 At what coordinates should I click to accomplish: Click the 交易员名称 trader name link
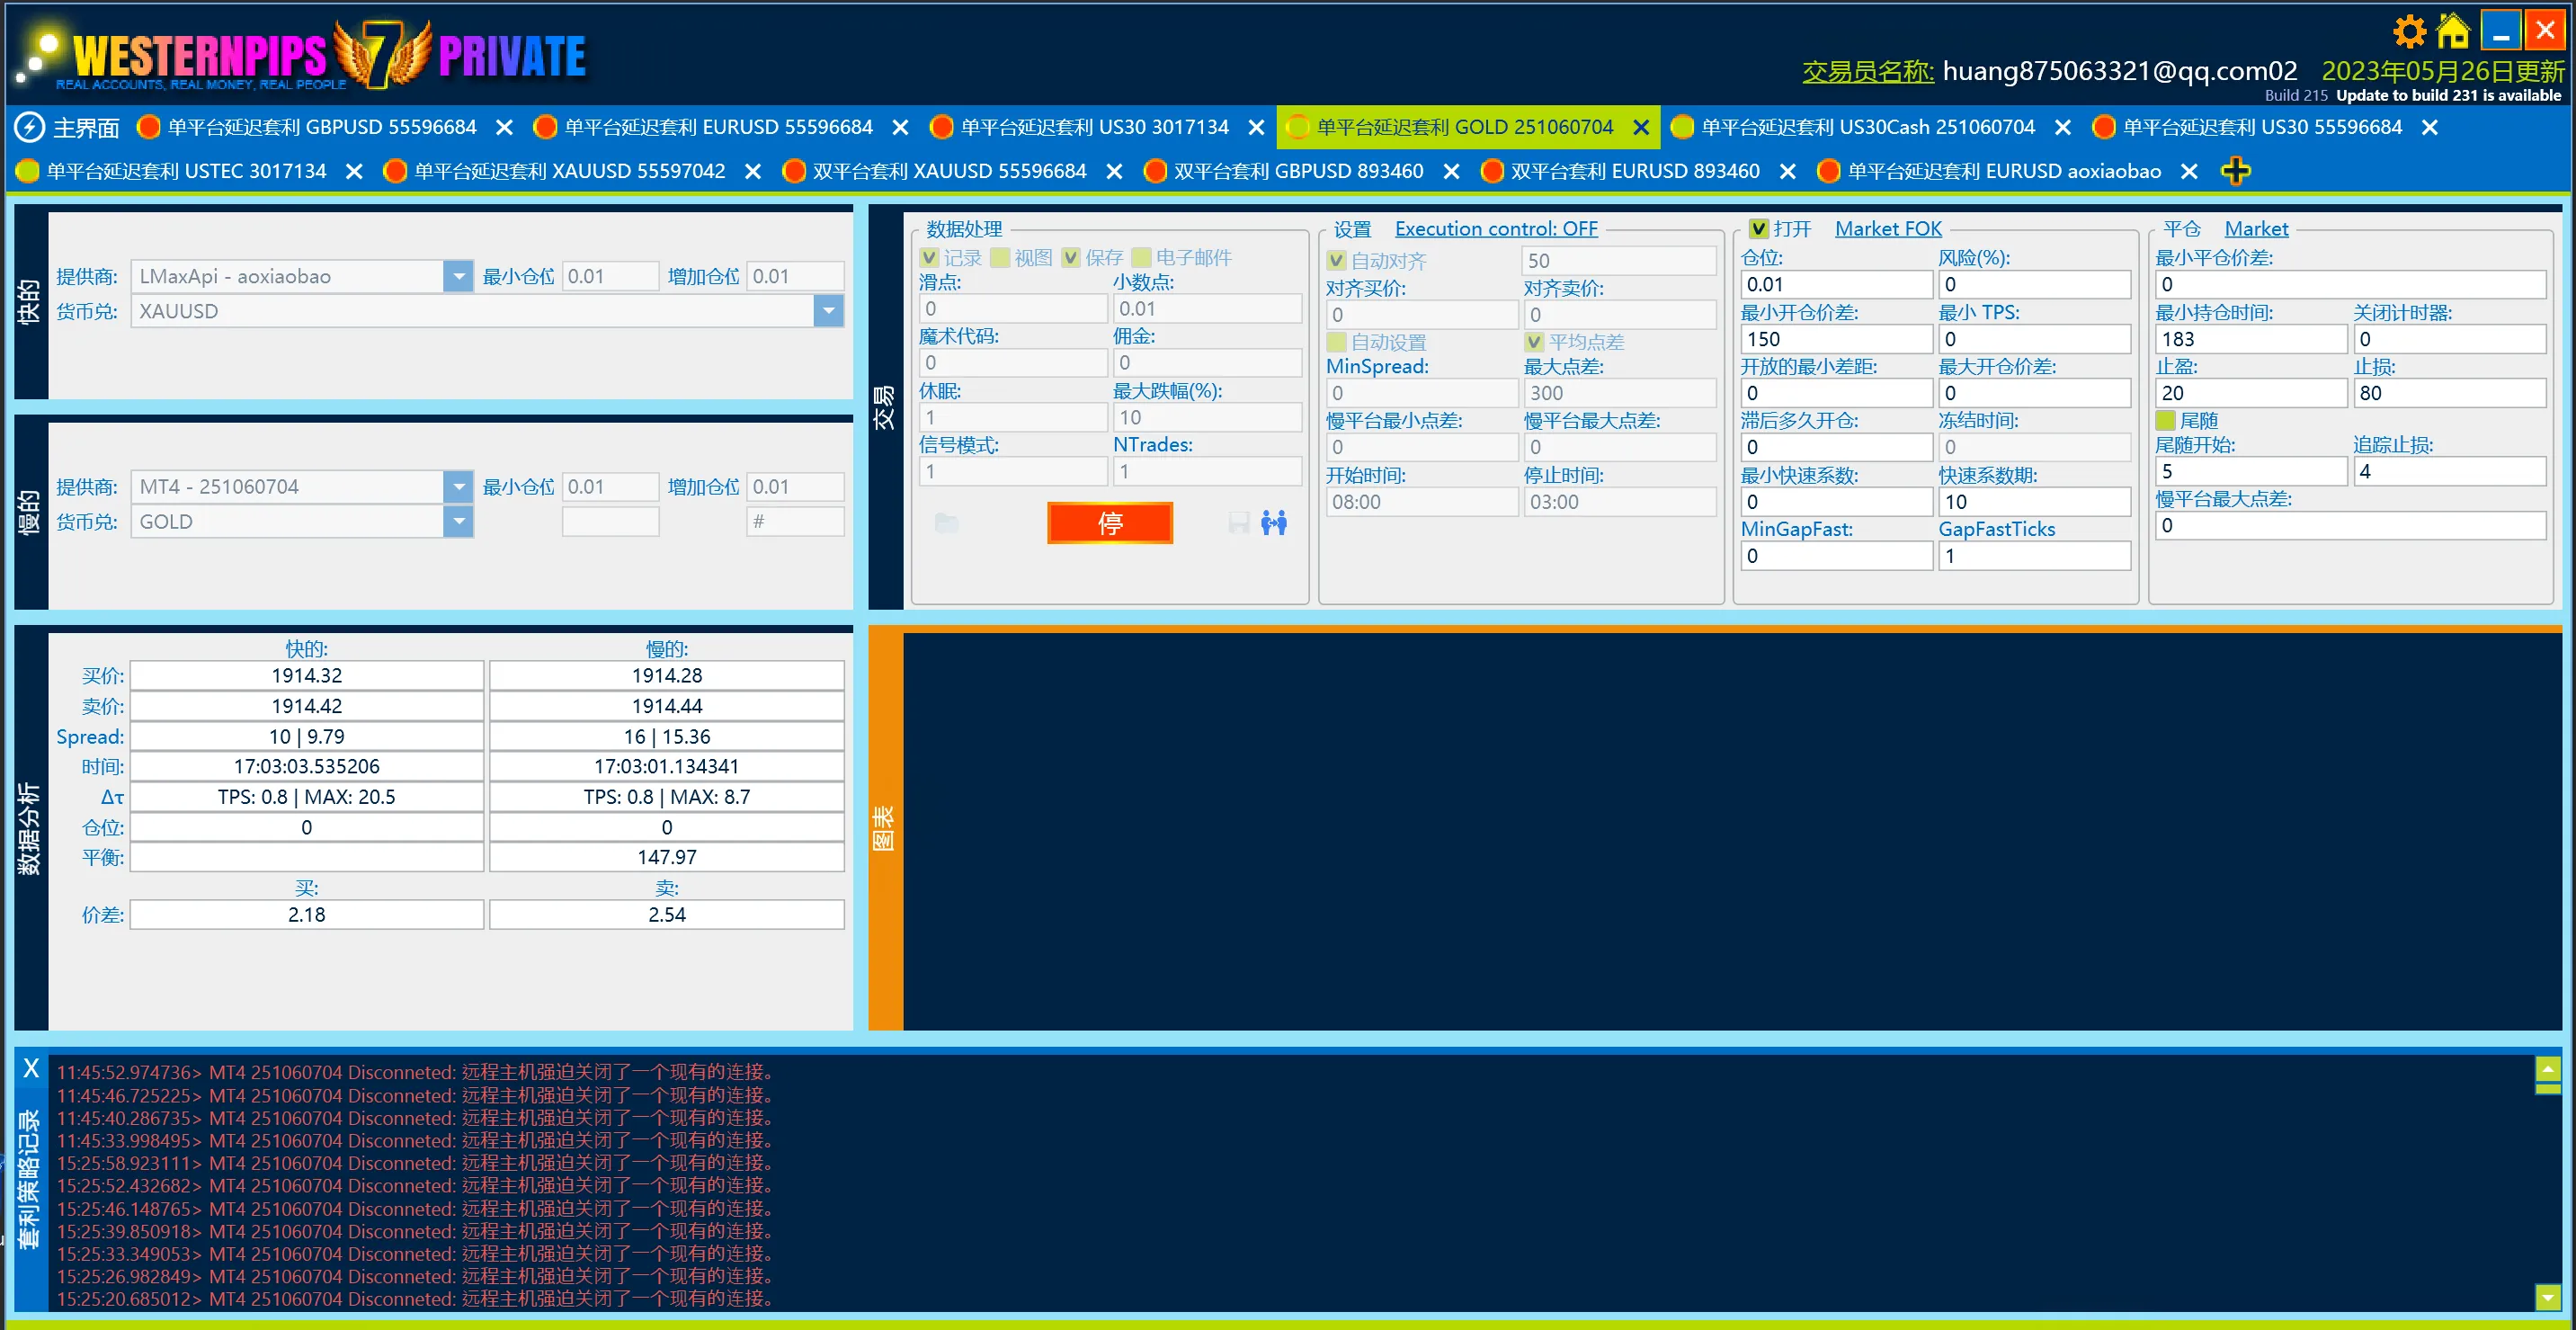pyautogui.click(x=1868, y=71)
